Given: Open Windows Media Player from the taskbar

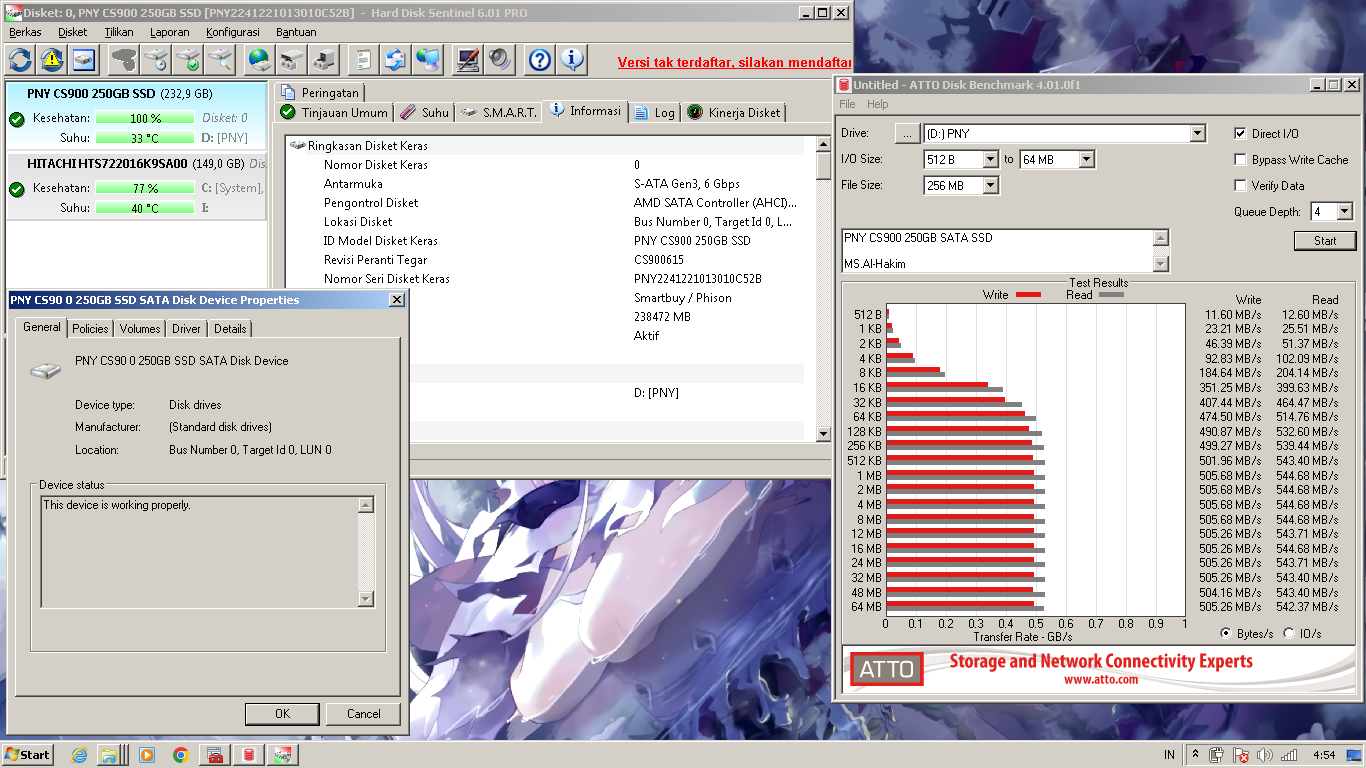Looking at the screenshot, I should [147, 755].
